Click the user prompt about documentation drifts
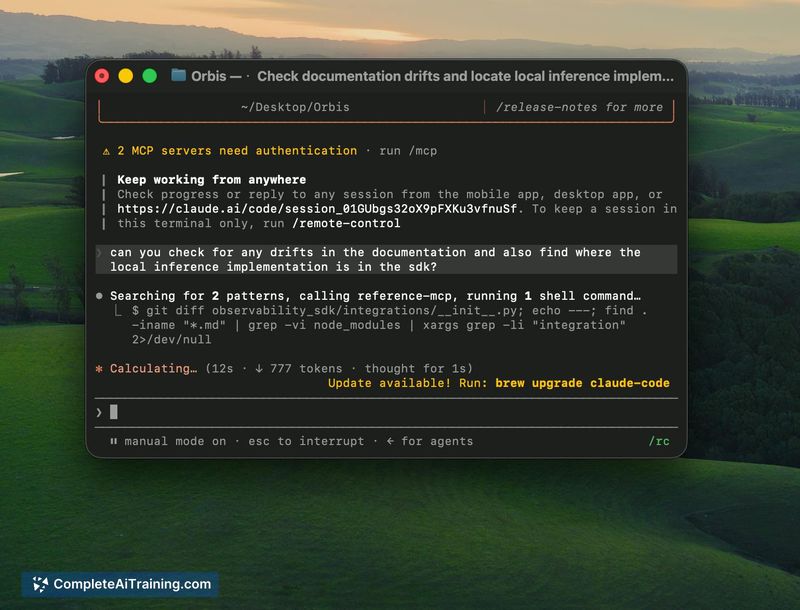 coord(386,259)
